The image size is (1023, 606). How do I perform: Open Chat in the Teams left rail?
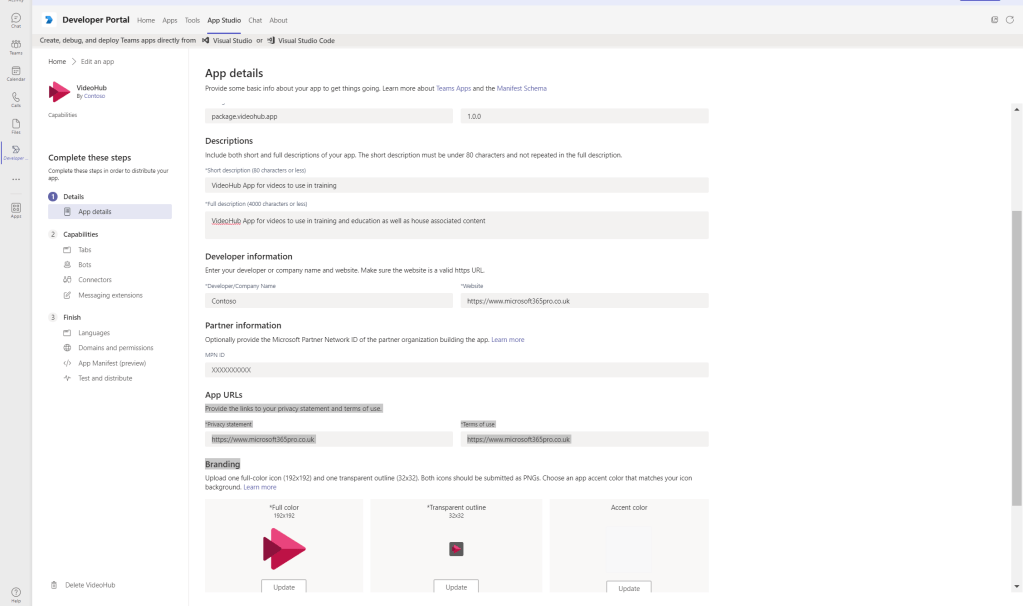[15, 19]
